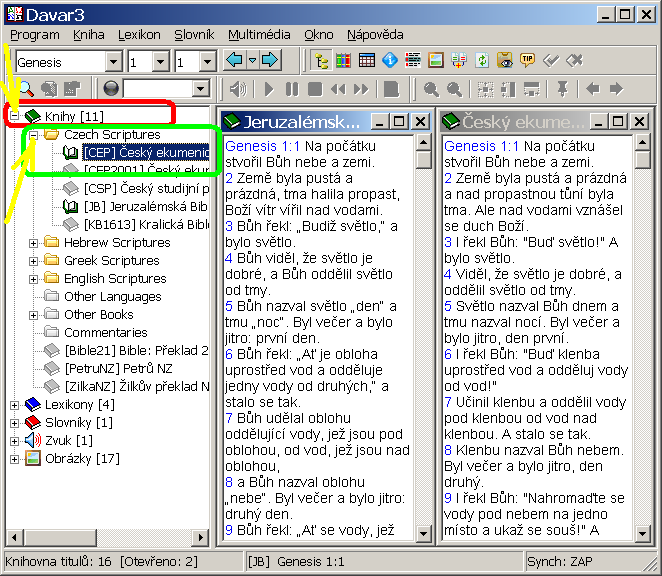Collapse the Czech Scriptures folder
Viewport: 662px width, 576px height.
click(34, 134)
